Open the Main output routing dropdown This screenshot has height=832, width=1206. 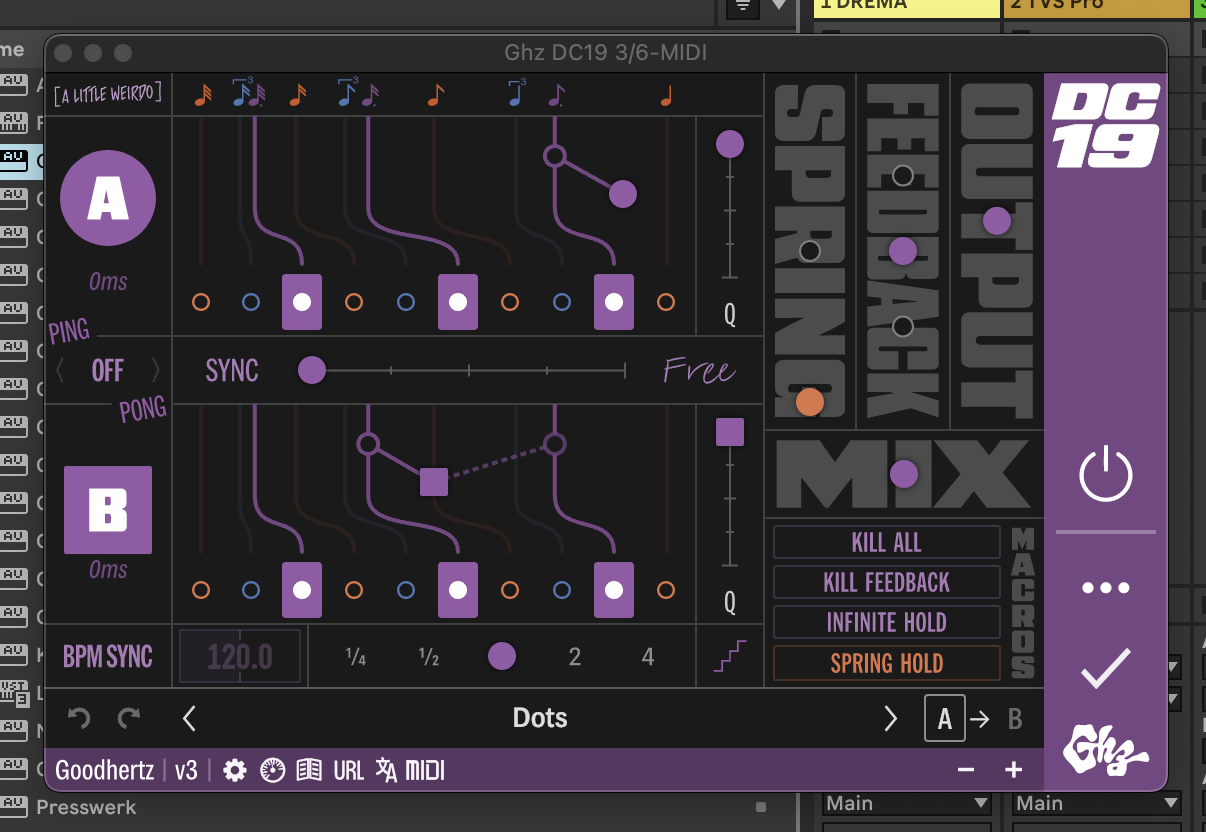pos(905,803)
